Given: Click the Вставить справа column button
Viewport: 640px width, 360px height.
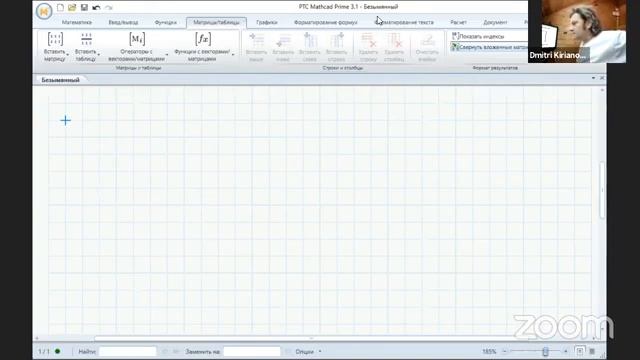Looking at the screenshot, I should pyautogui.click(x=336, y=47).
